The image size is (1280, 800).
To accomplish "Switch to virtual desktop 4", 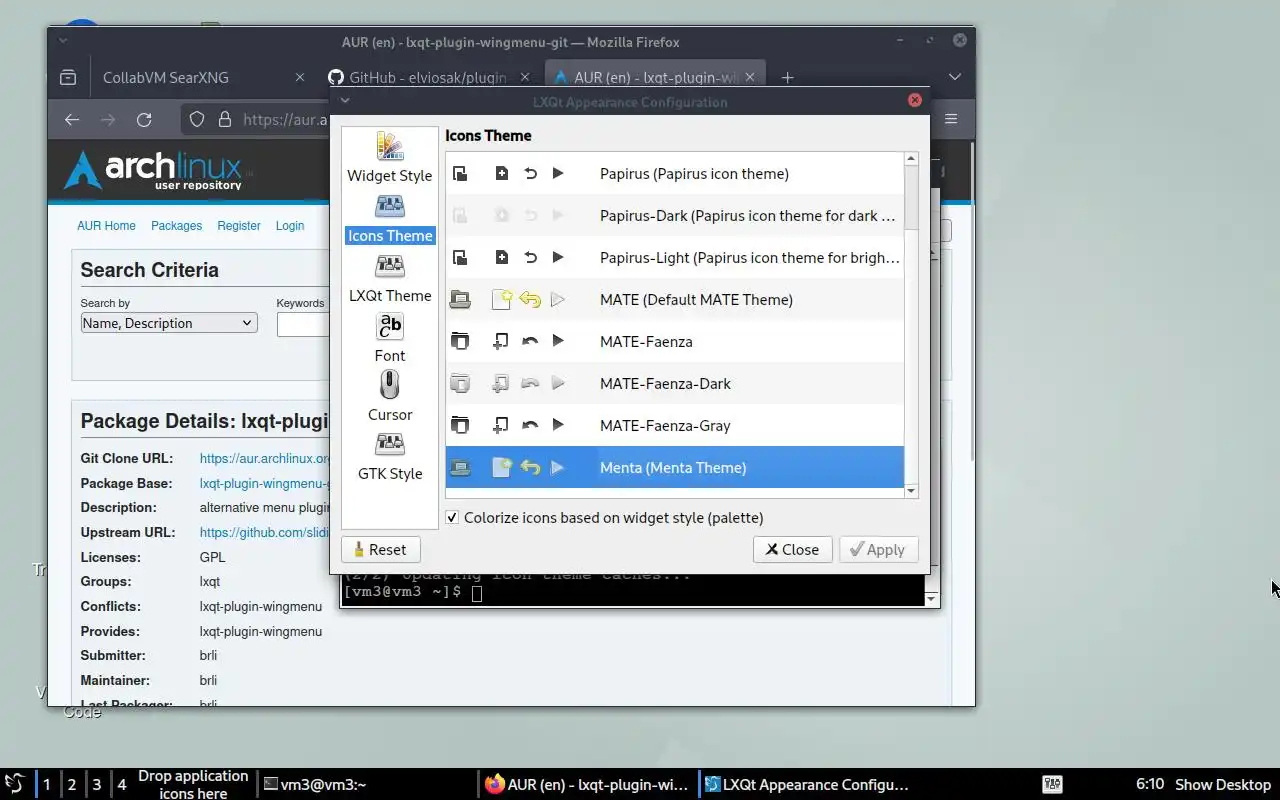I will [x=122, y=784].
